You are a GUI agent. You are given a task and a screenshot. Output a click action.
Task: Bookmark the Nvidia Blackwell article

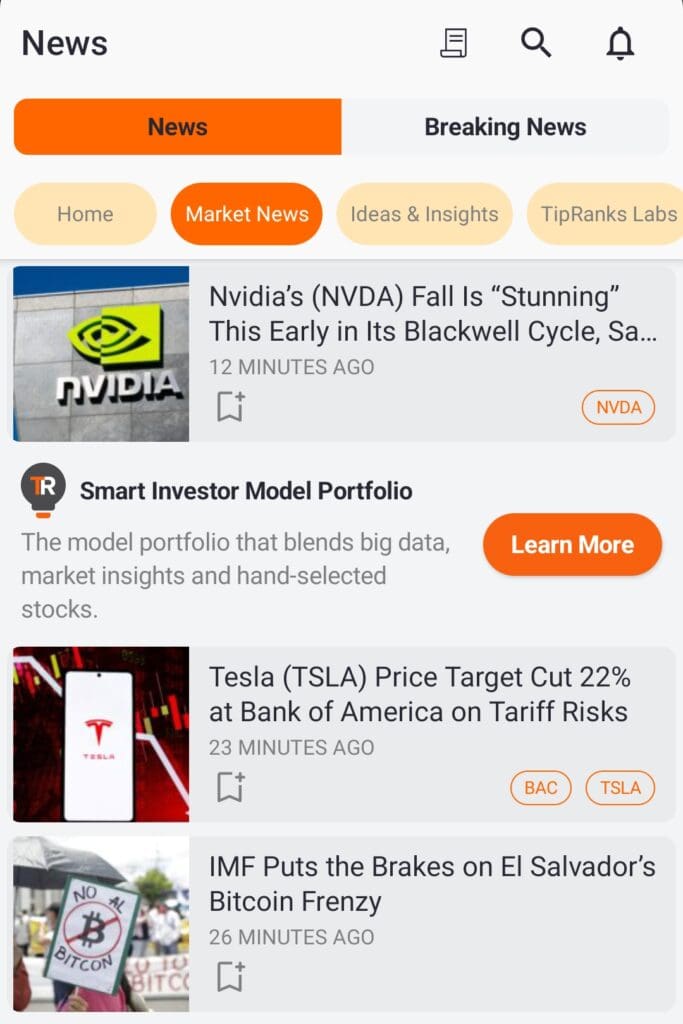click(x=230, y=407)
